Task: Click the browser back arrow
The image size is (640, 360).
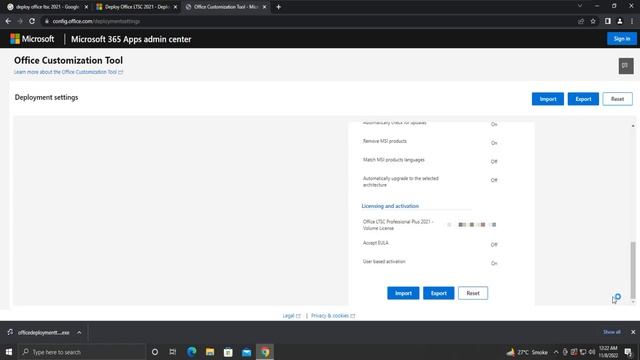Action: point(8,21)
